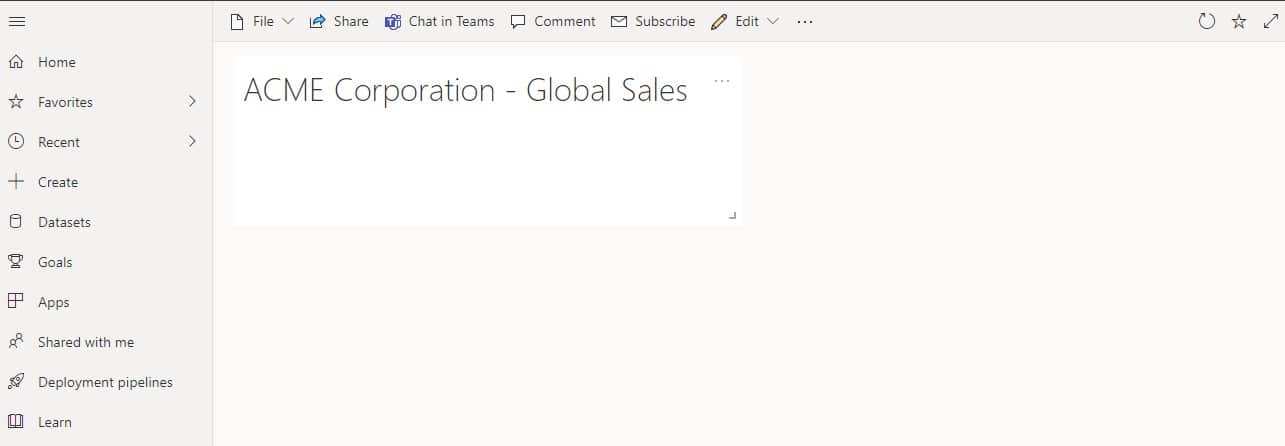The height and width of the screenshot is (446, 1285).
Task: Click the Apps grid icon
Action: (x=16, y=302)
